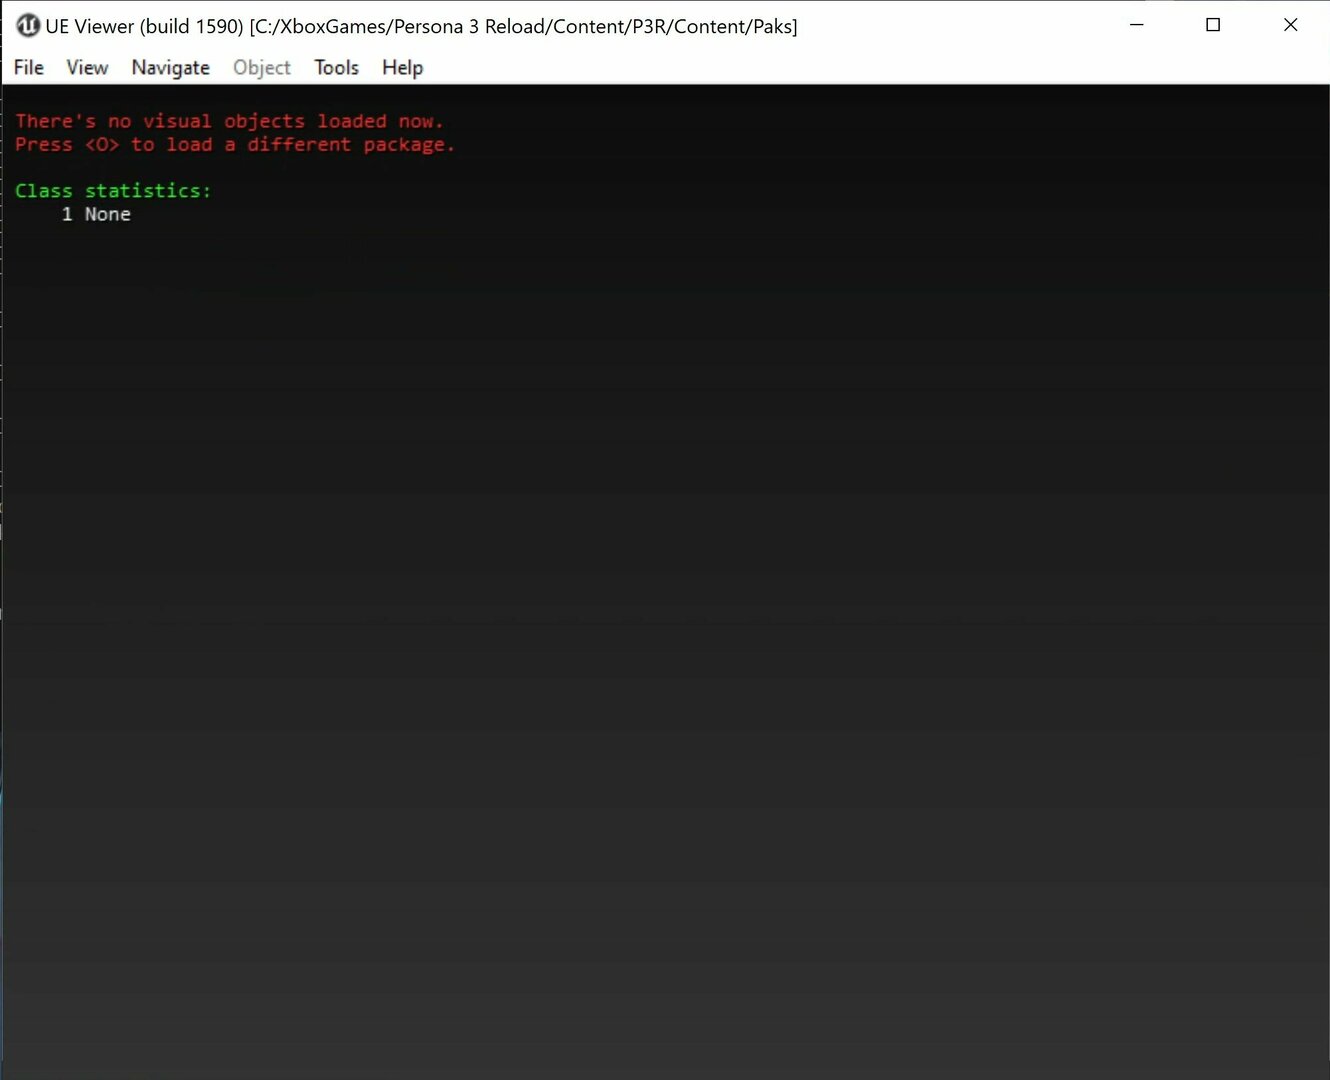Viewport: 1330px width, 1080px height.
Task: Click the red "no visual objects loaded" message
Action: coord(229,121)
